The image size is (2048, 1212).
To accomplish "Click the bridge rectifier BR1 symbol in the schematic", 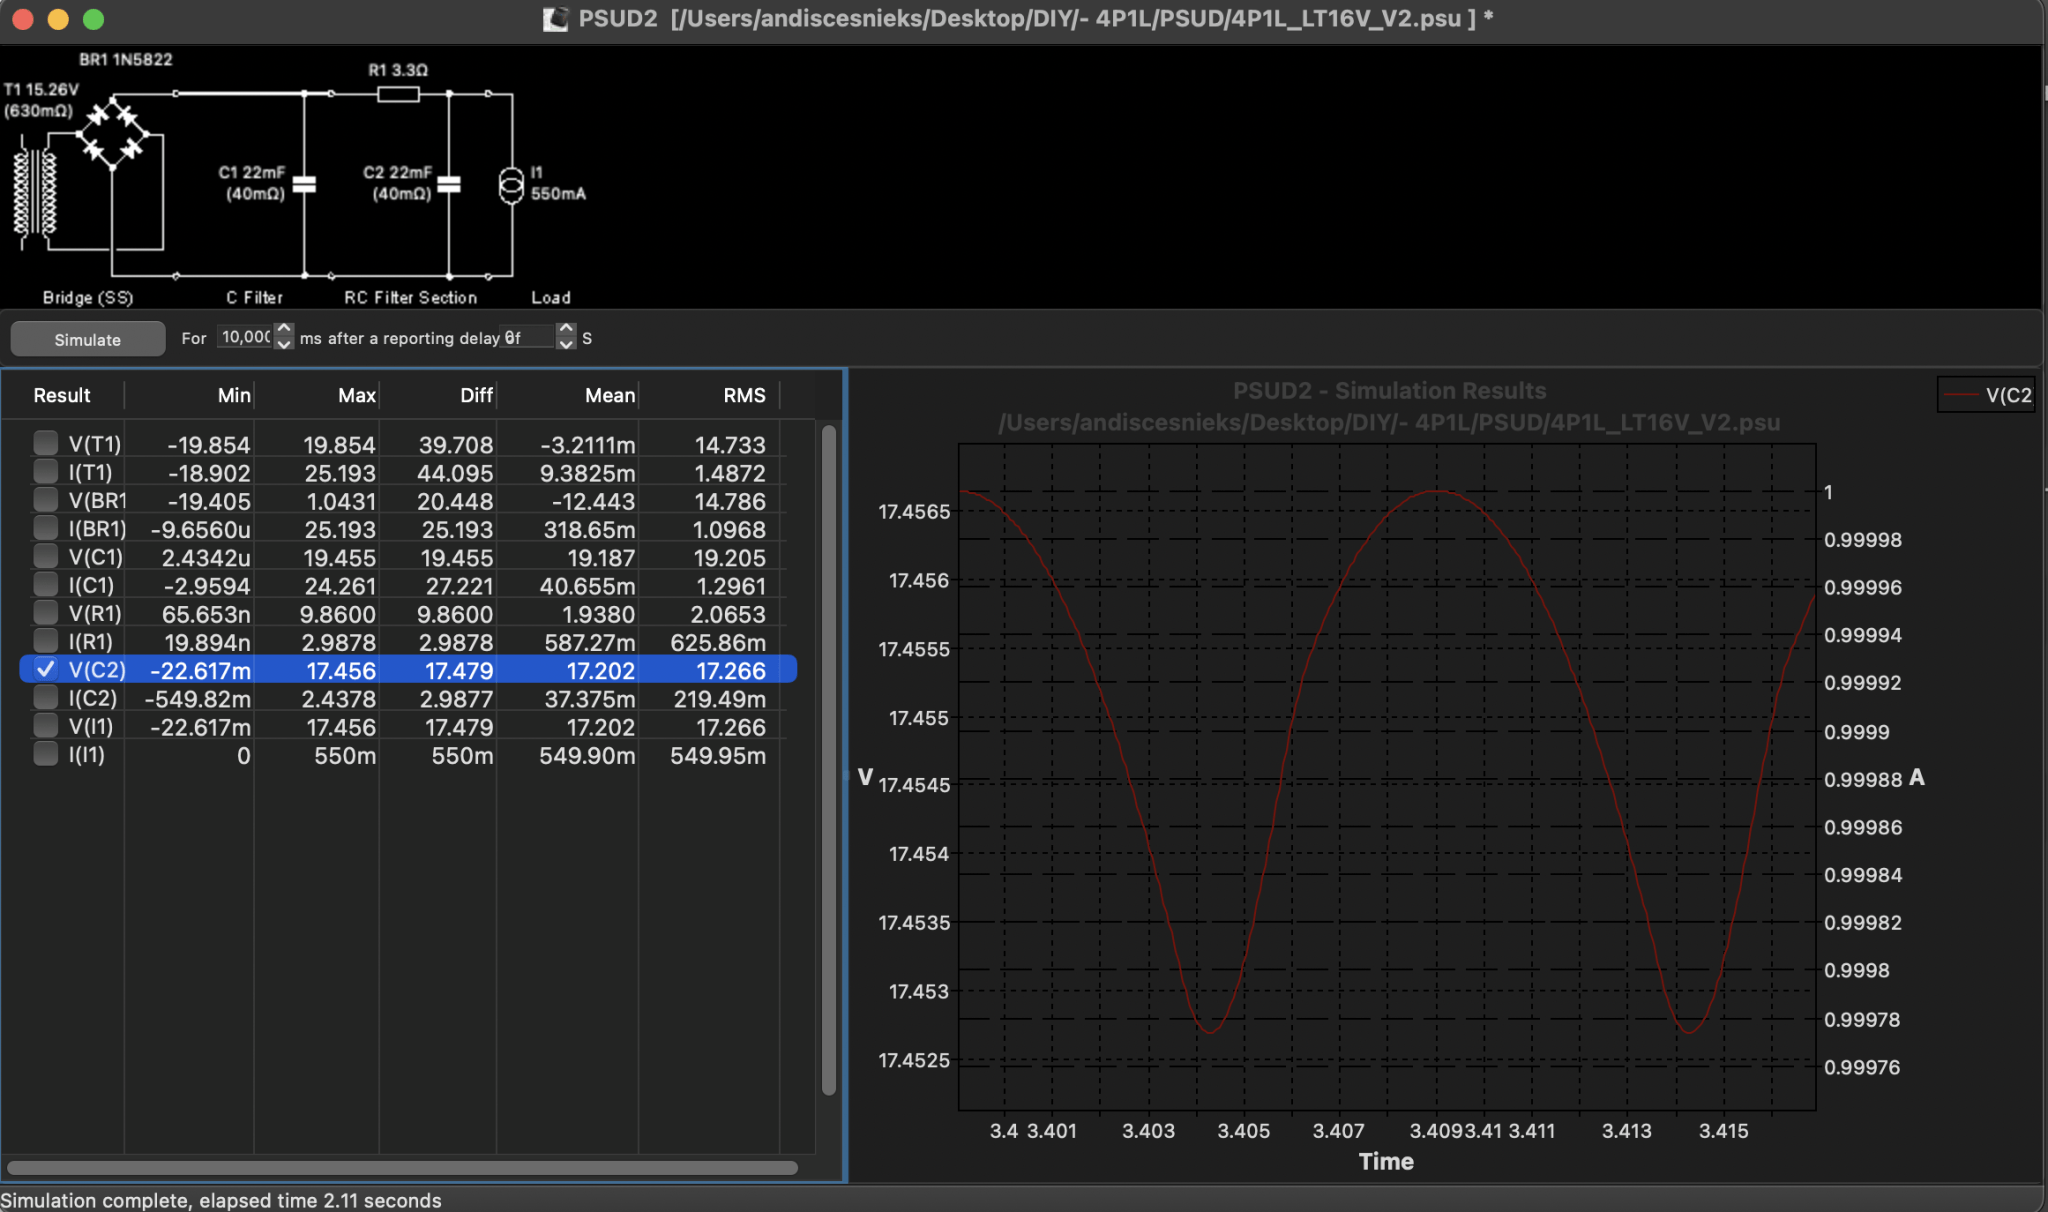I will (x=113, y=133).
